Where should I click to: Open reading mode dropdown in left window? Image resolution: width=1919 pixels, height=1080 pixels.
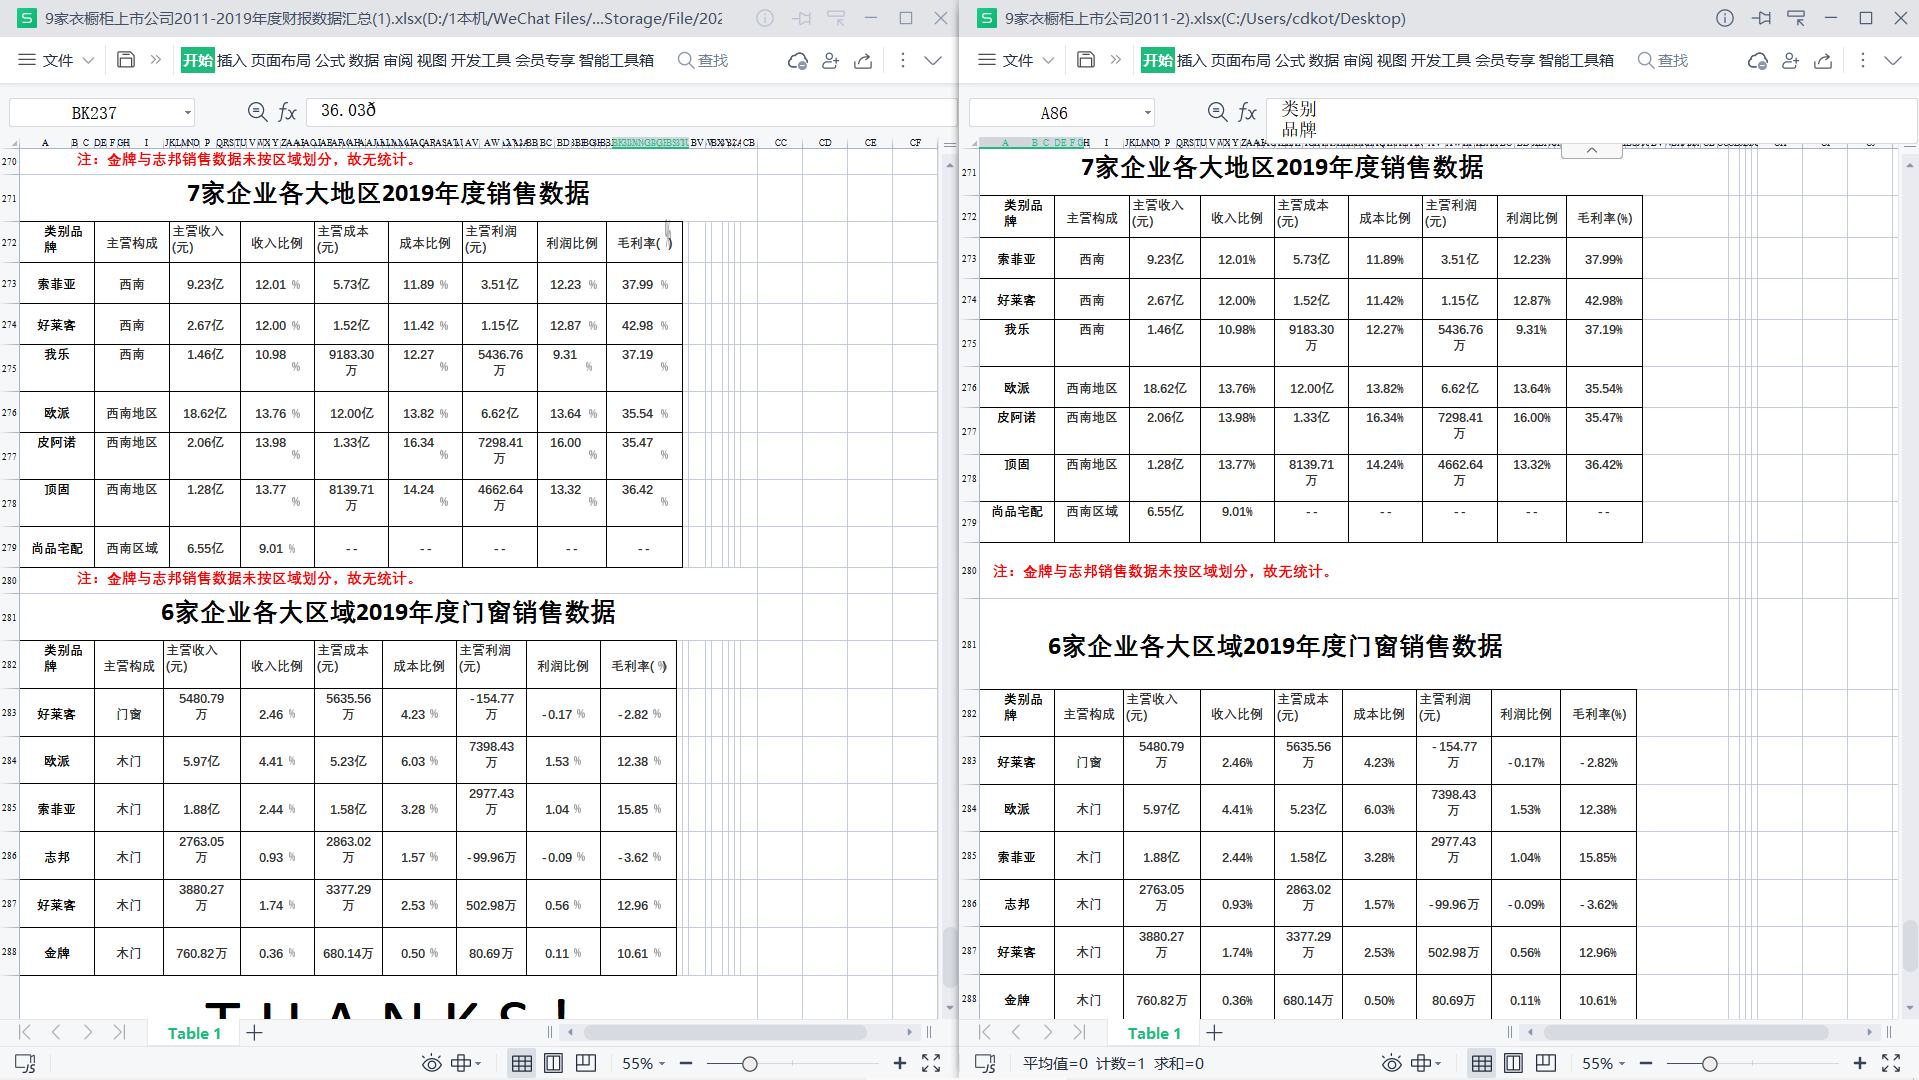(466, 1063)
